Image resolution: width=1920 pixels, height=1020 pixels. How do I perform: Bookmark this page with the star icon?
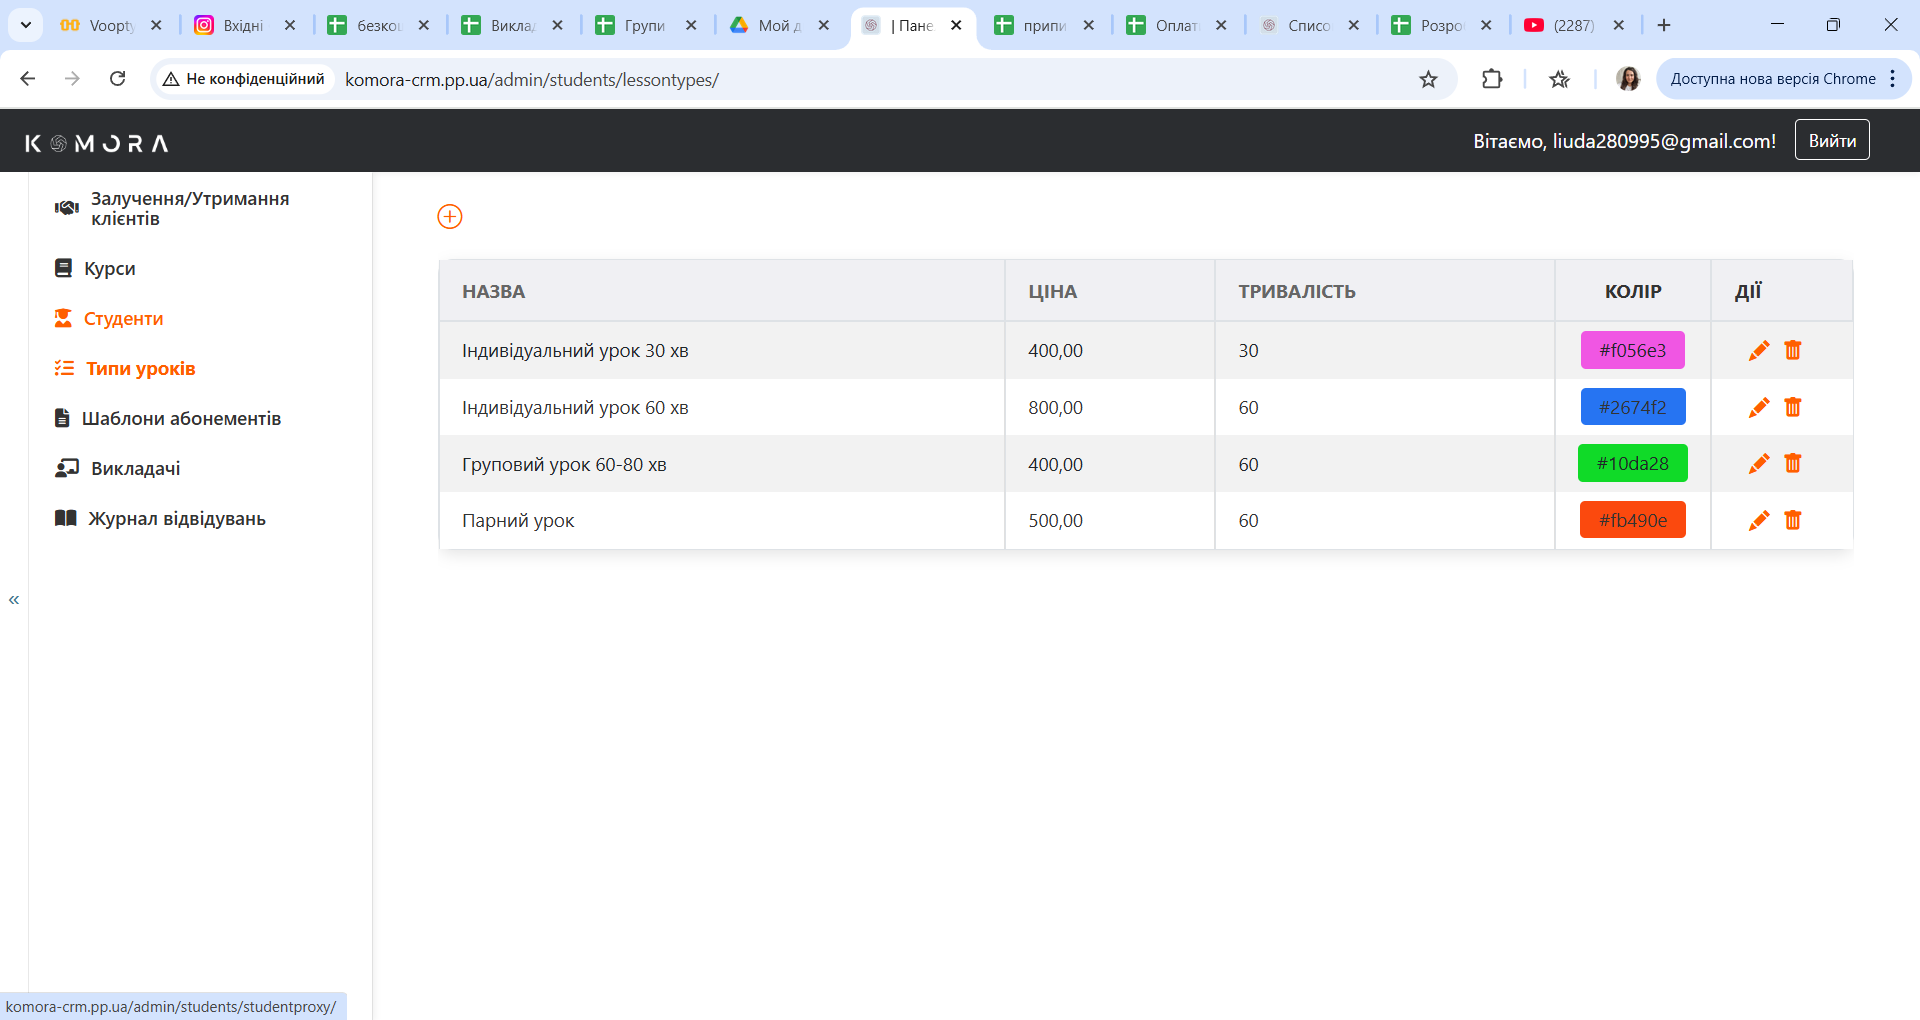(x=1428, y=79)
